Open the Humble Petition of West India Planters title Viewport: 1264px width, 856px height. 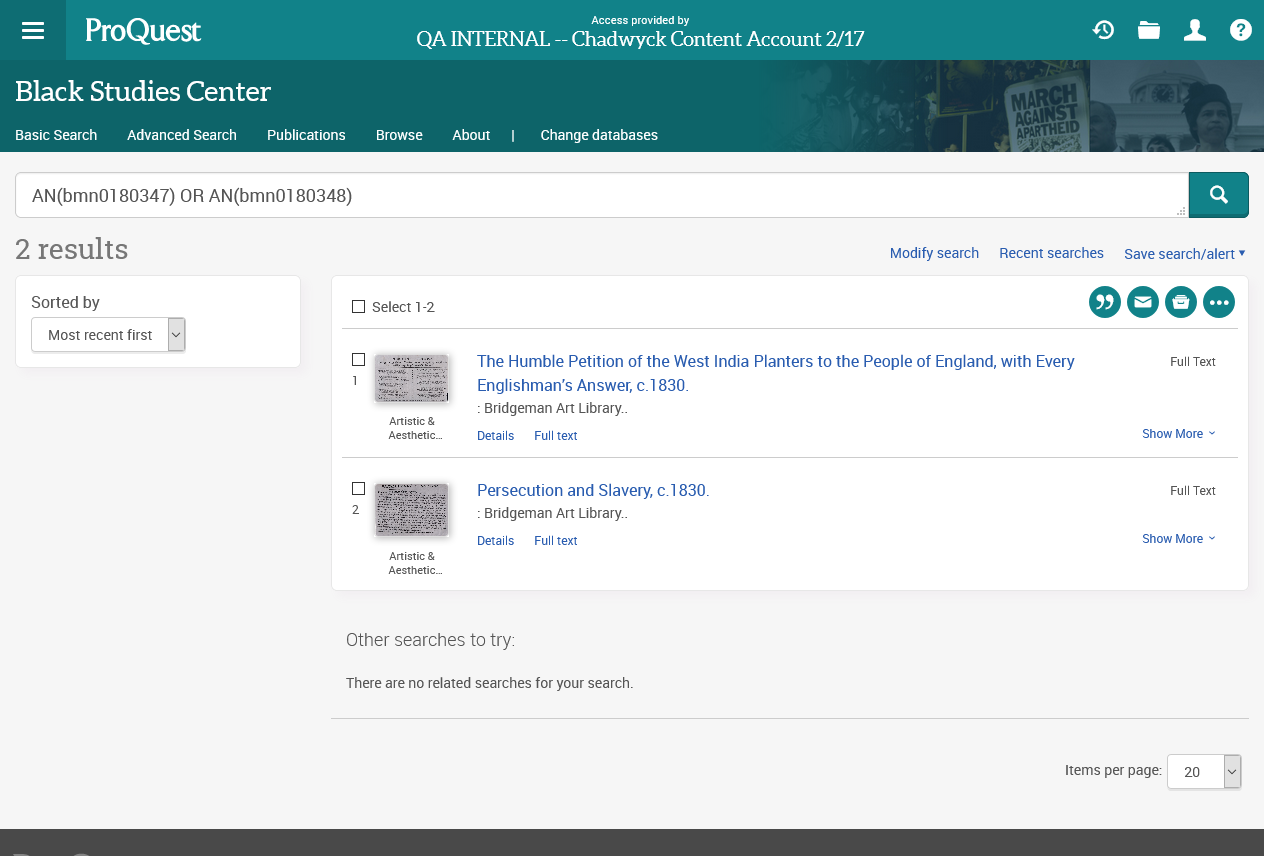coord(776,373)
